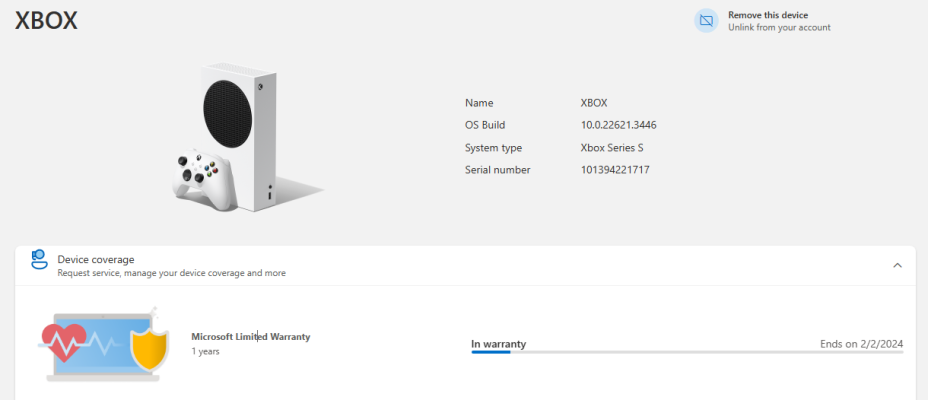This screenshot has width=928, height=400.
Task: Click the OS Build field label
Action: [x=485, y=125]
